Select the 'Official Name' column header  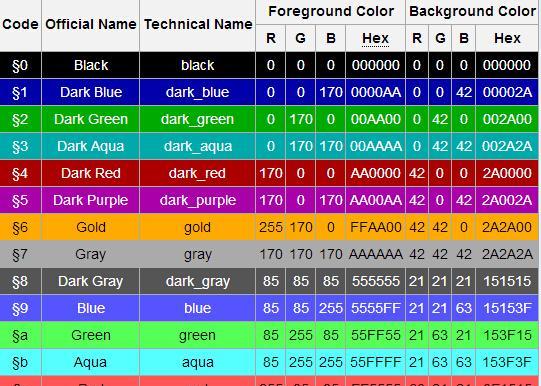pos(91,25)
